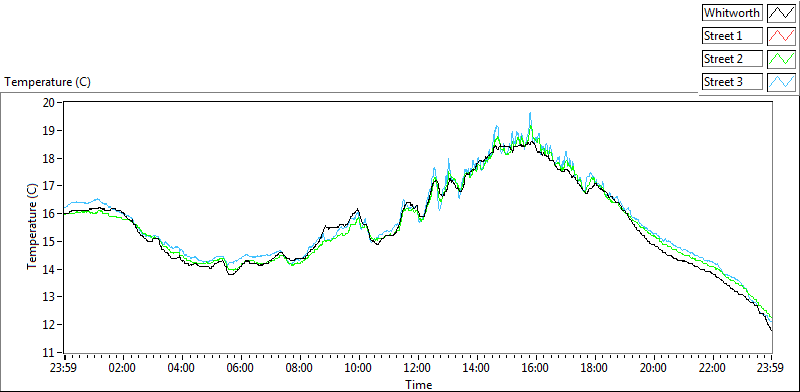The height and width of the screenshot is (392, 800).
Task: Click the Time x-axis label
Action: (x=418, y=385)
